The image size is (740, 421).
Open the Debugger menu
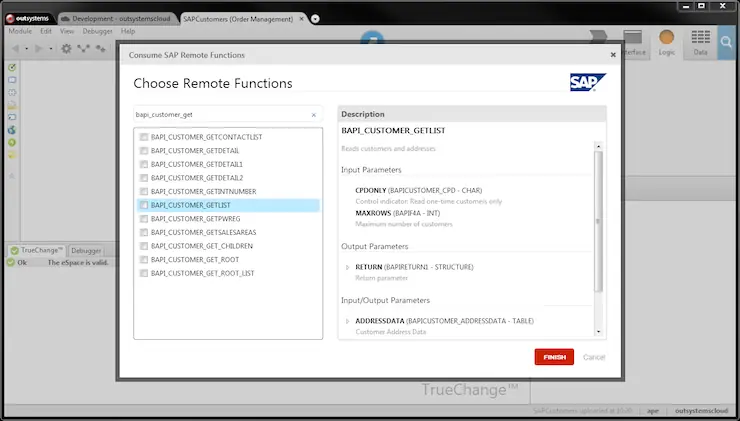(98, 31)
